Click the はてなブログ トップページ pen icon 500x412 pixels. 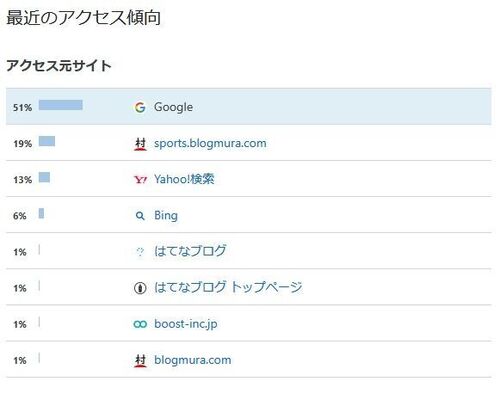coord(140,288)
